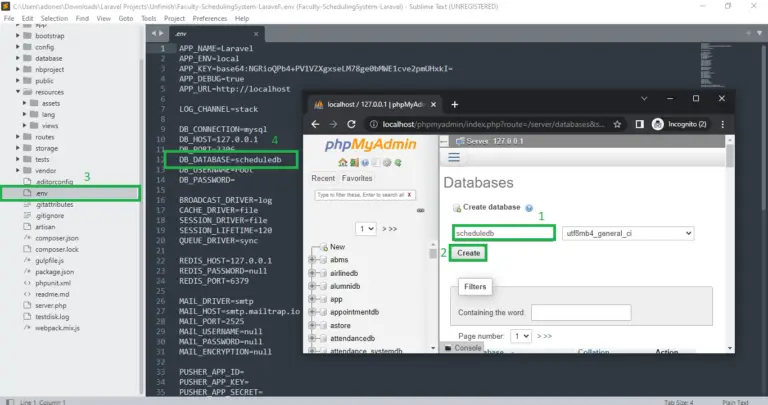Collapse resources folder in sidebar
The width and height of the screenshot is (768, 405).
pos(18,92)
